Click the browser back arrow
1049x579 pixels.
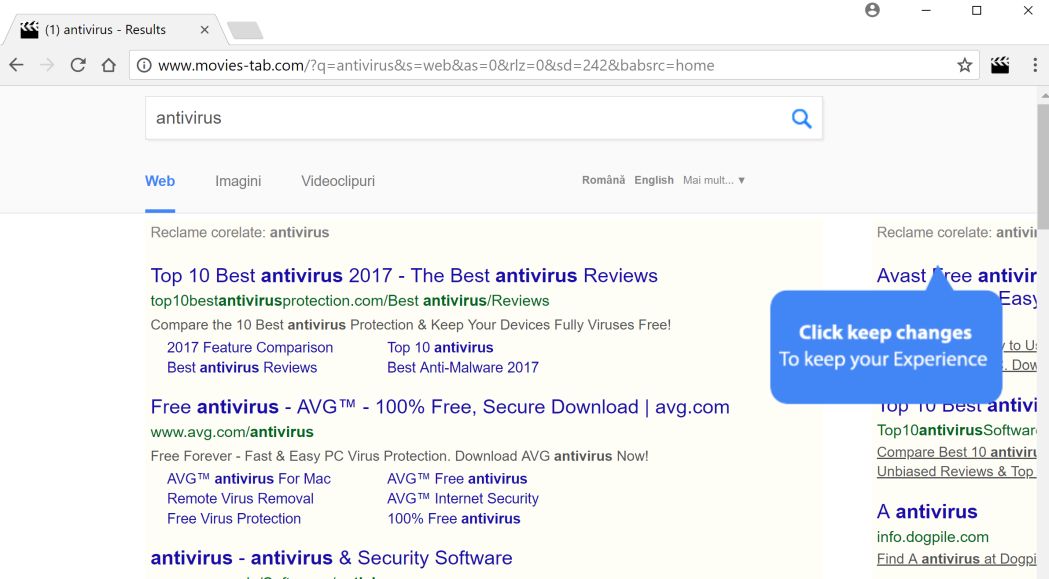coord(16,65)
